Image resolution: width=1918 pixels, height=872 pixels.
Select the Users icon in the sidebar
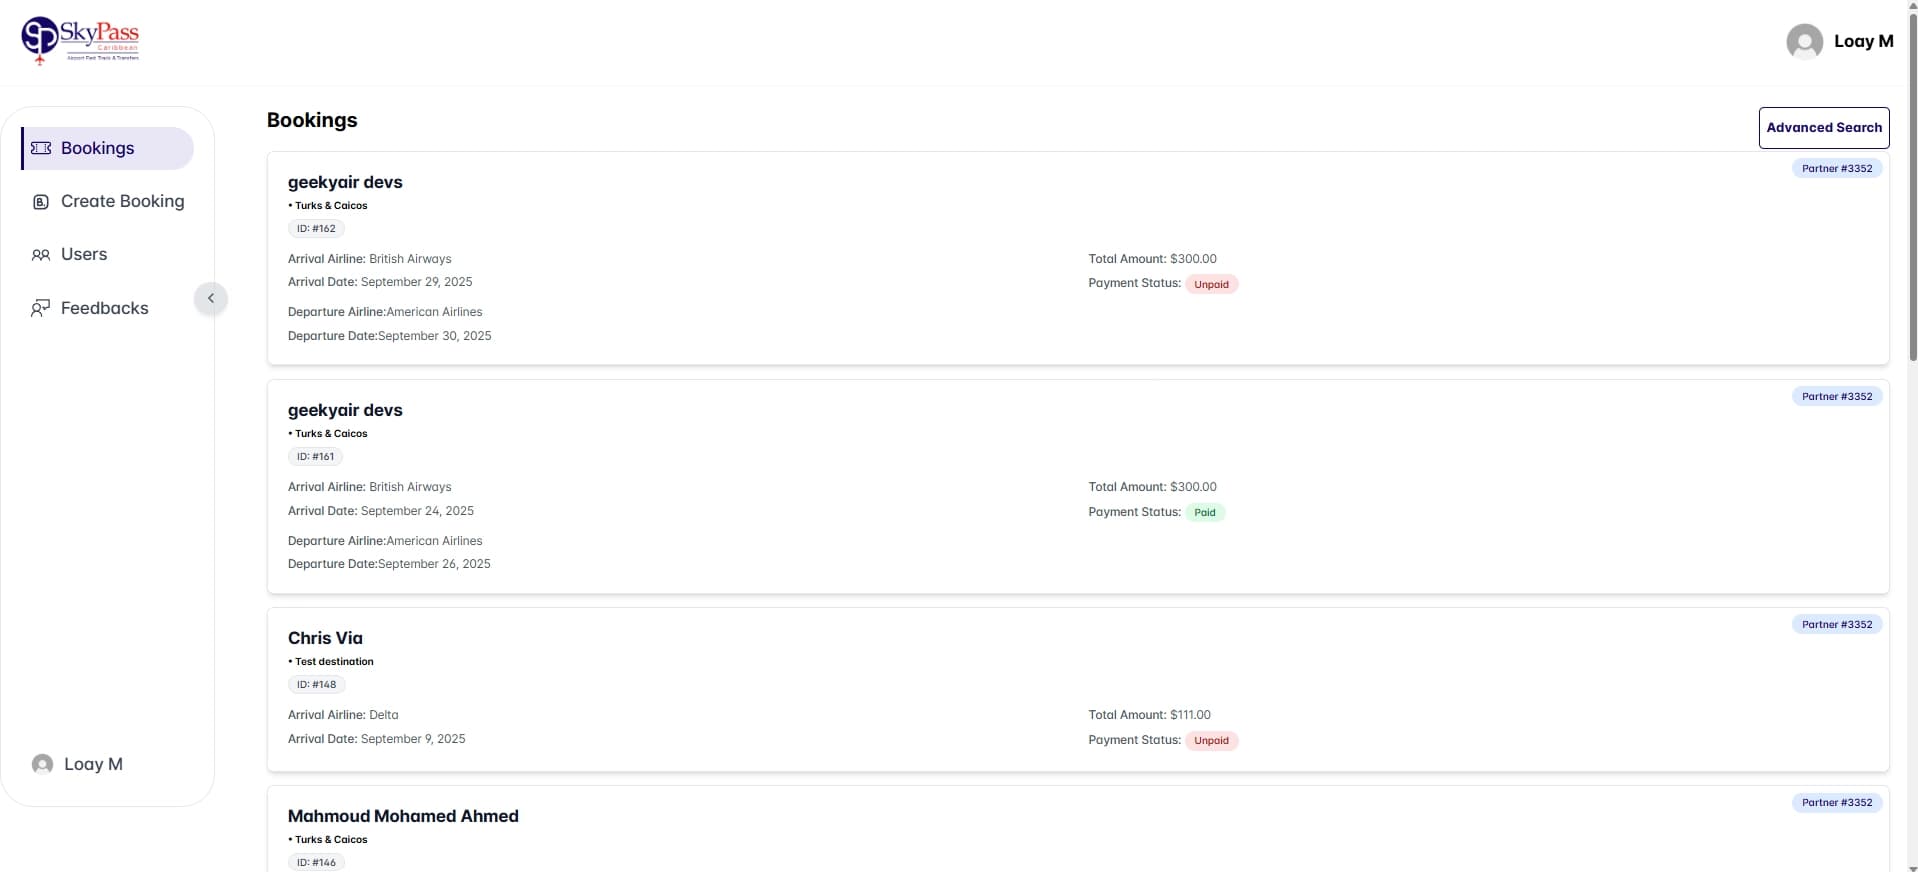point(40,254)
